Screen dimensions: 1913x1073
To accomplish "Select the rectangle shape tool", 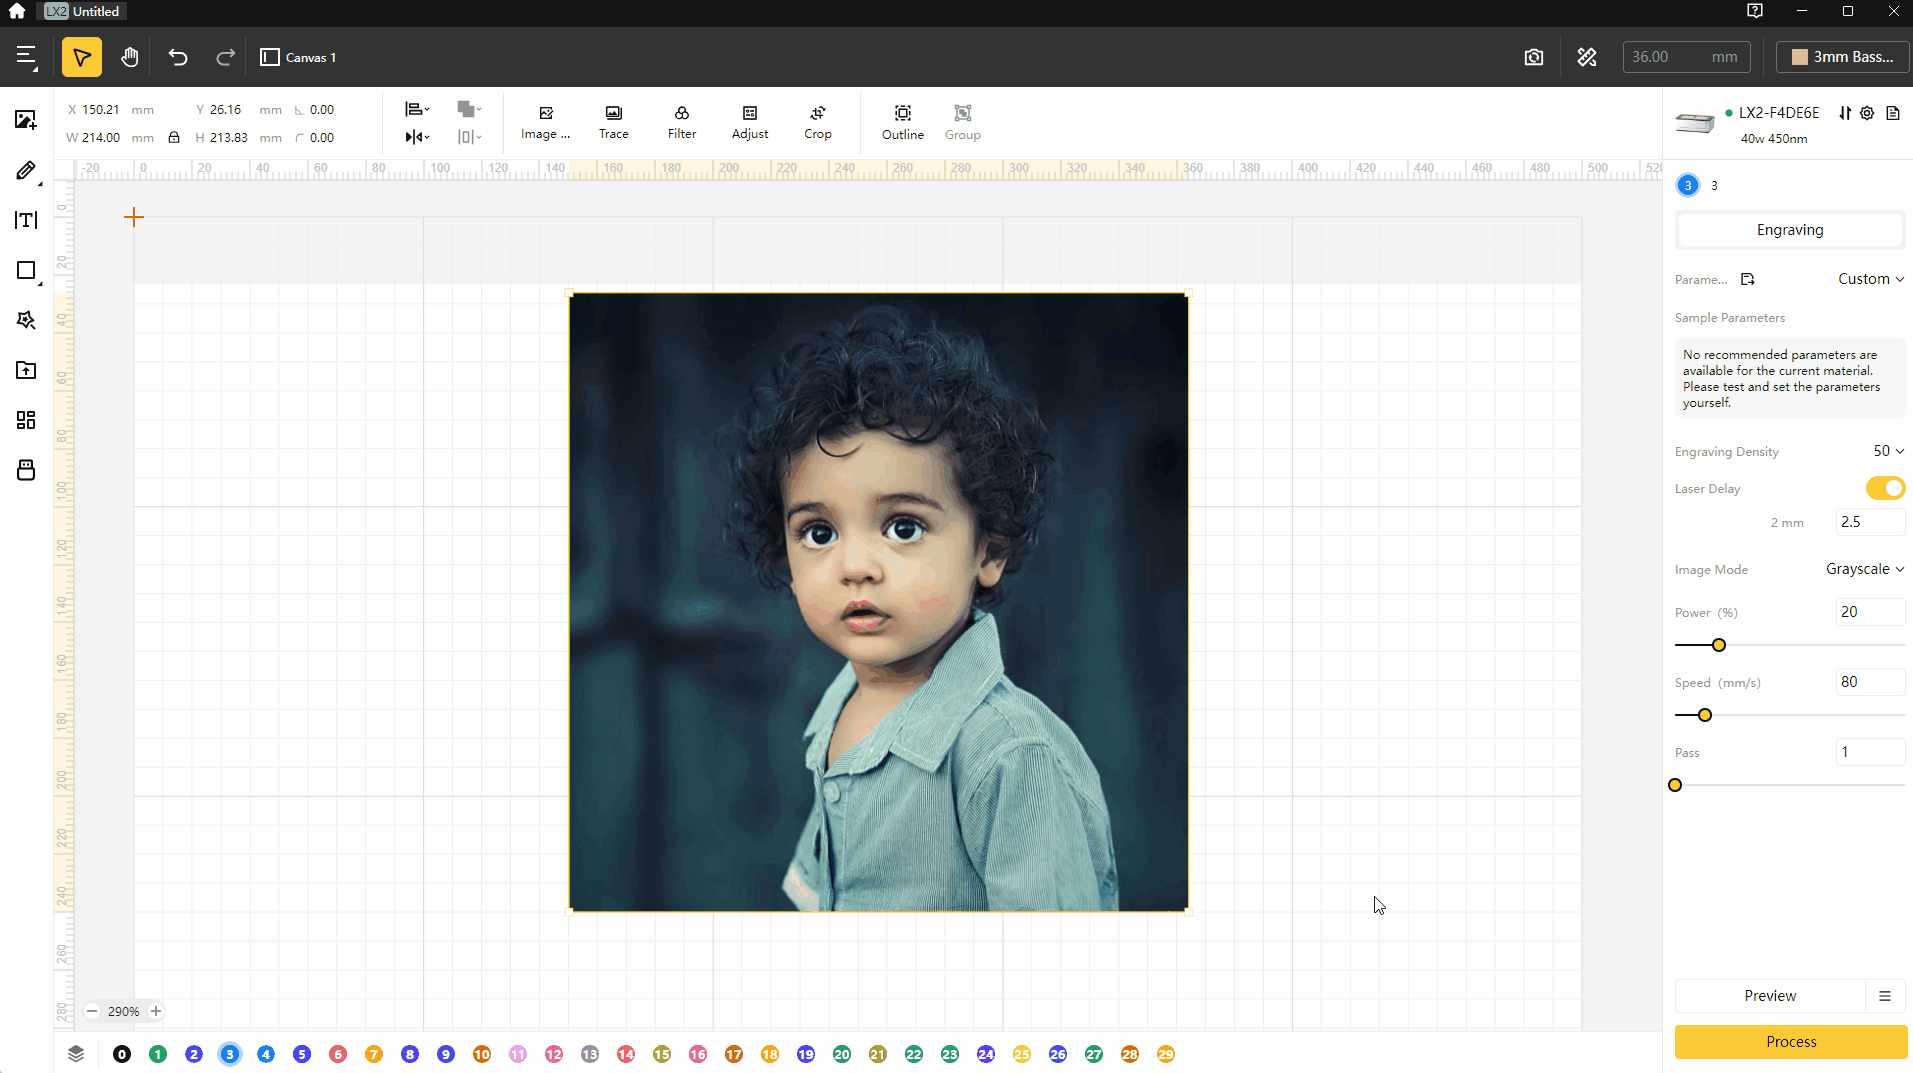I will click(x=26, y=271).
